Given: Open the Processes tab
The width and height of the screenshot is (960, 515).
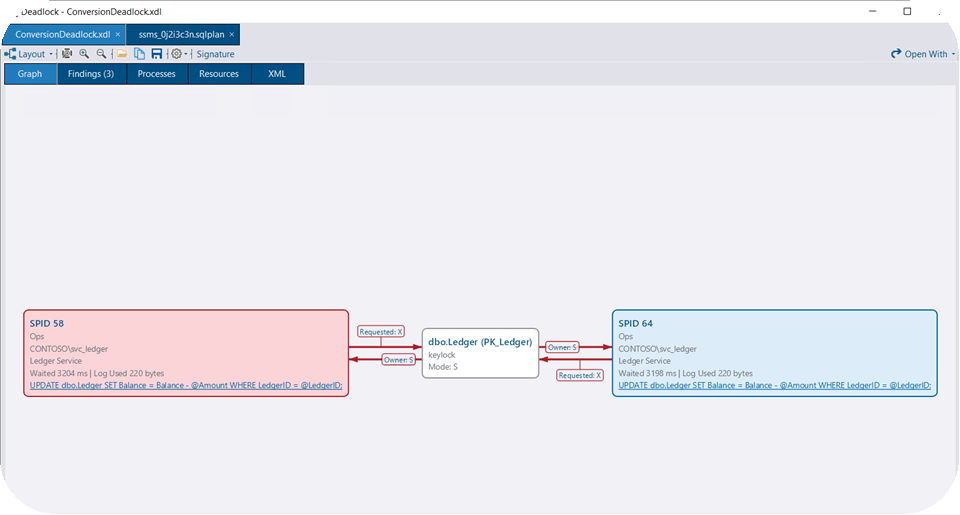Looking at the screenshot, I should 157,73.
